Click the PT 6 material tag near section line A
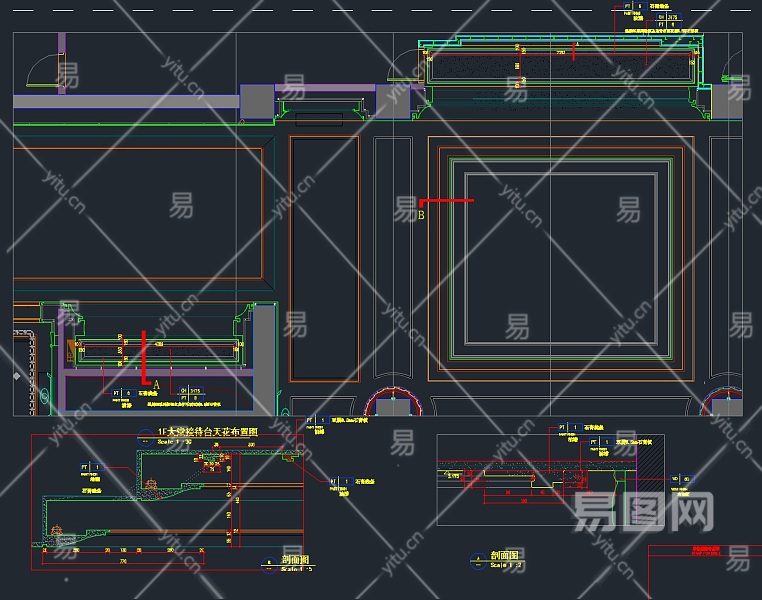The width and height of the screenshot is (762, 600). click(x=123, y=393)
